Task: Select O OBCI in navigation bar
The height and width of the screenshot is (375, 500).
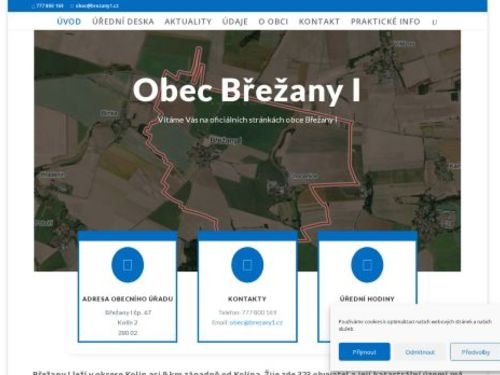Action: coord(273,22)
